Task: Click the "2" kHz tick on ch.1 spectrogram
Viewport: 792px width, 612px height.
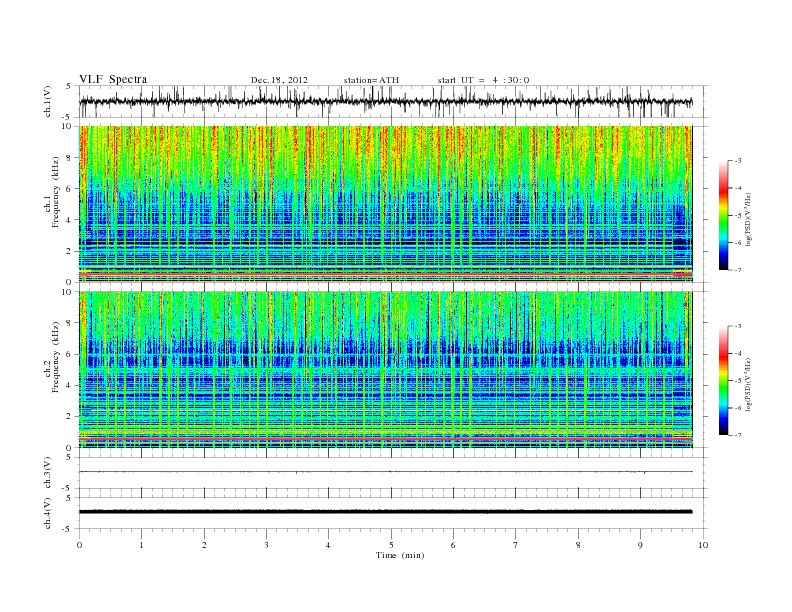Action: (x=70, y=251)
